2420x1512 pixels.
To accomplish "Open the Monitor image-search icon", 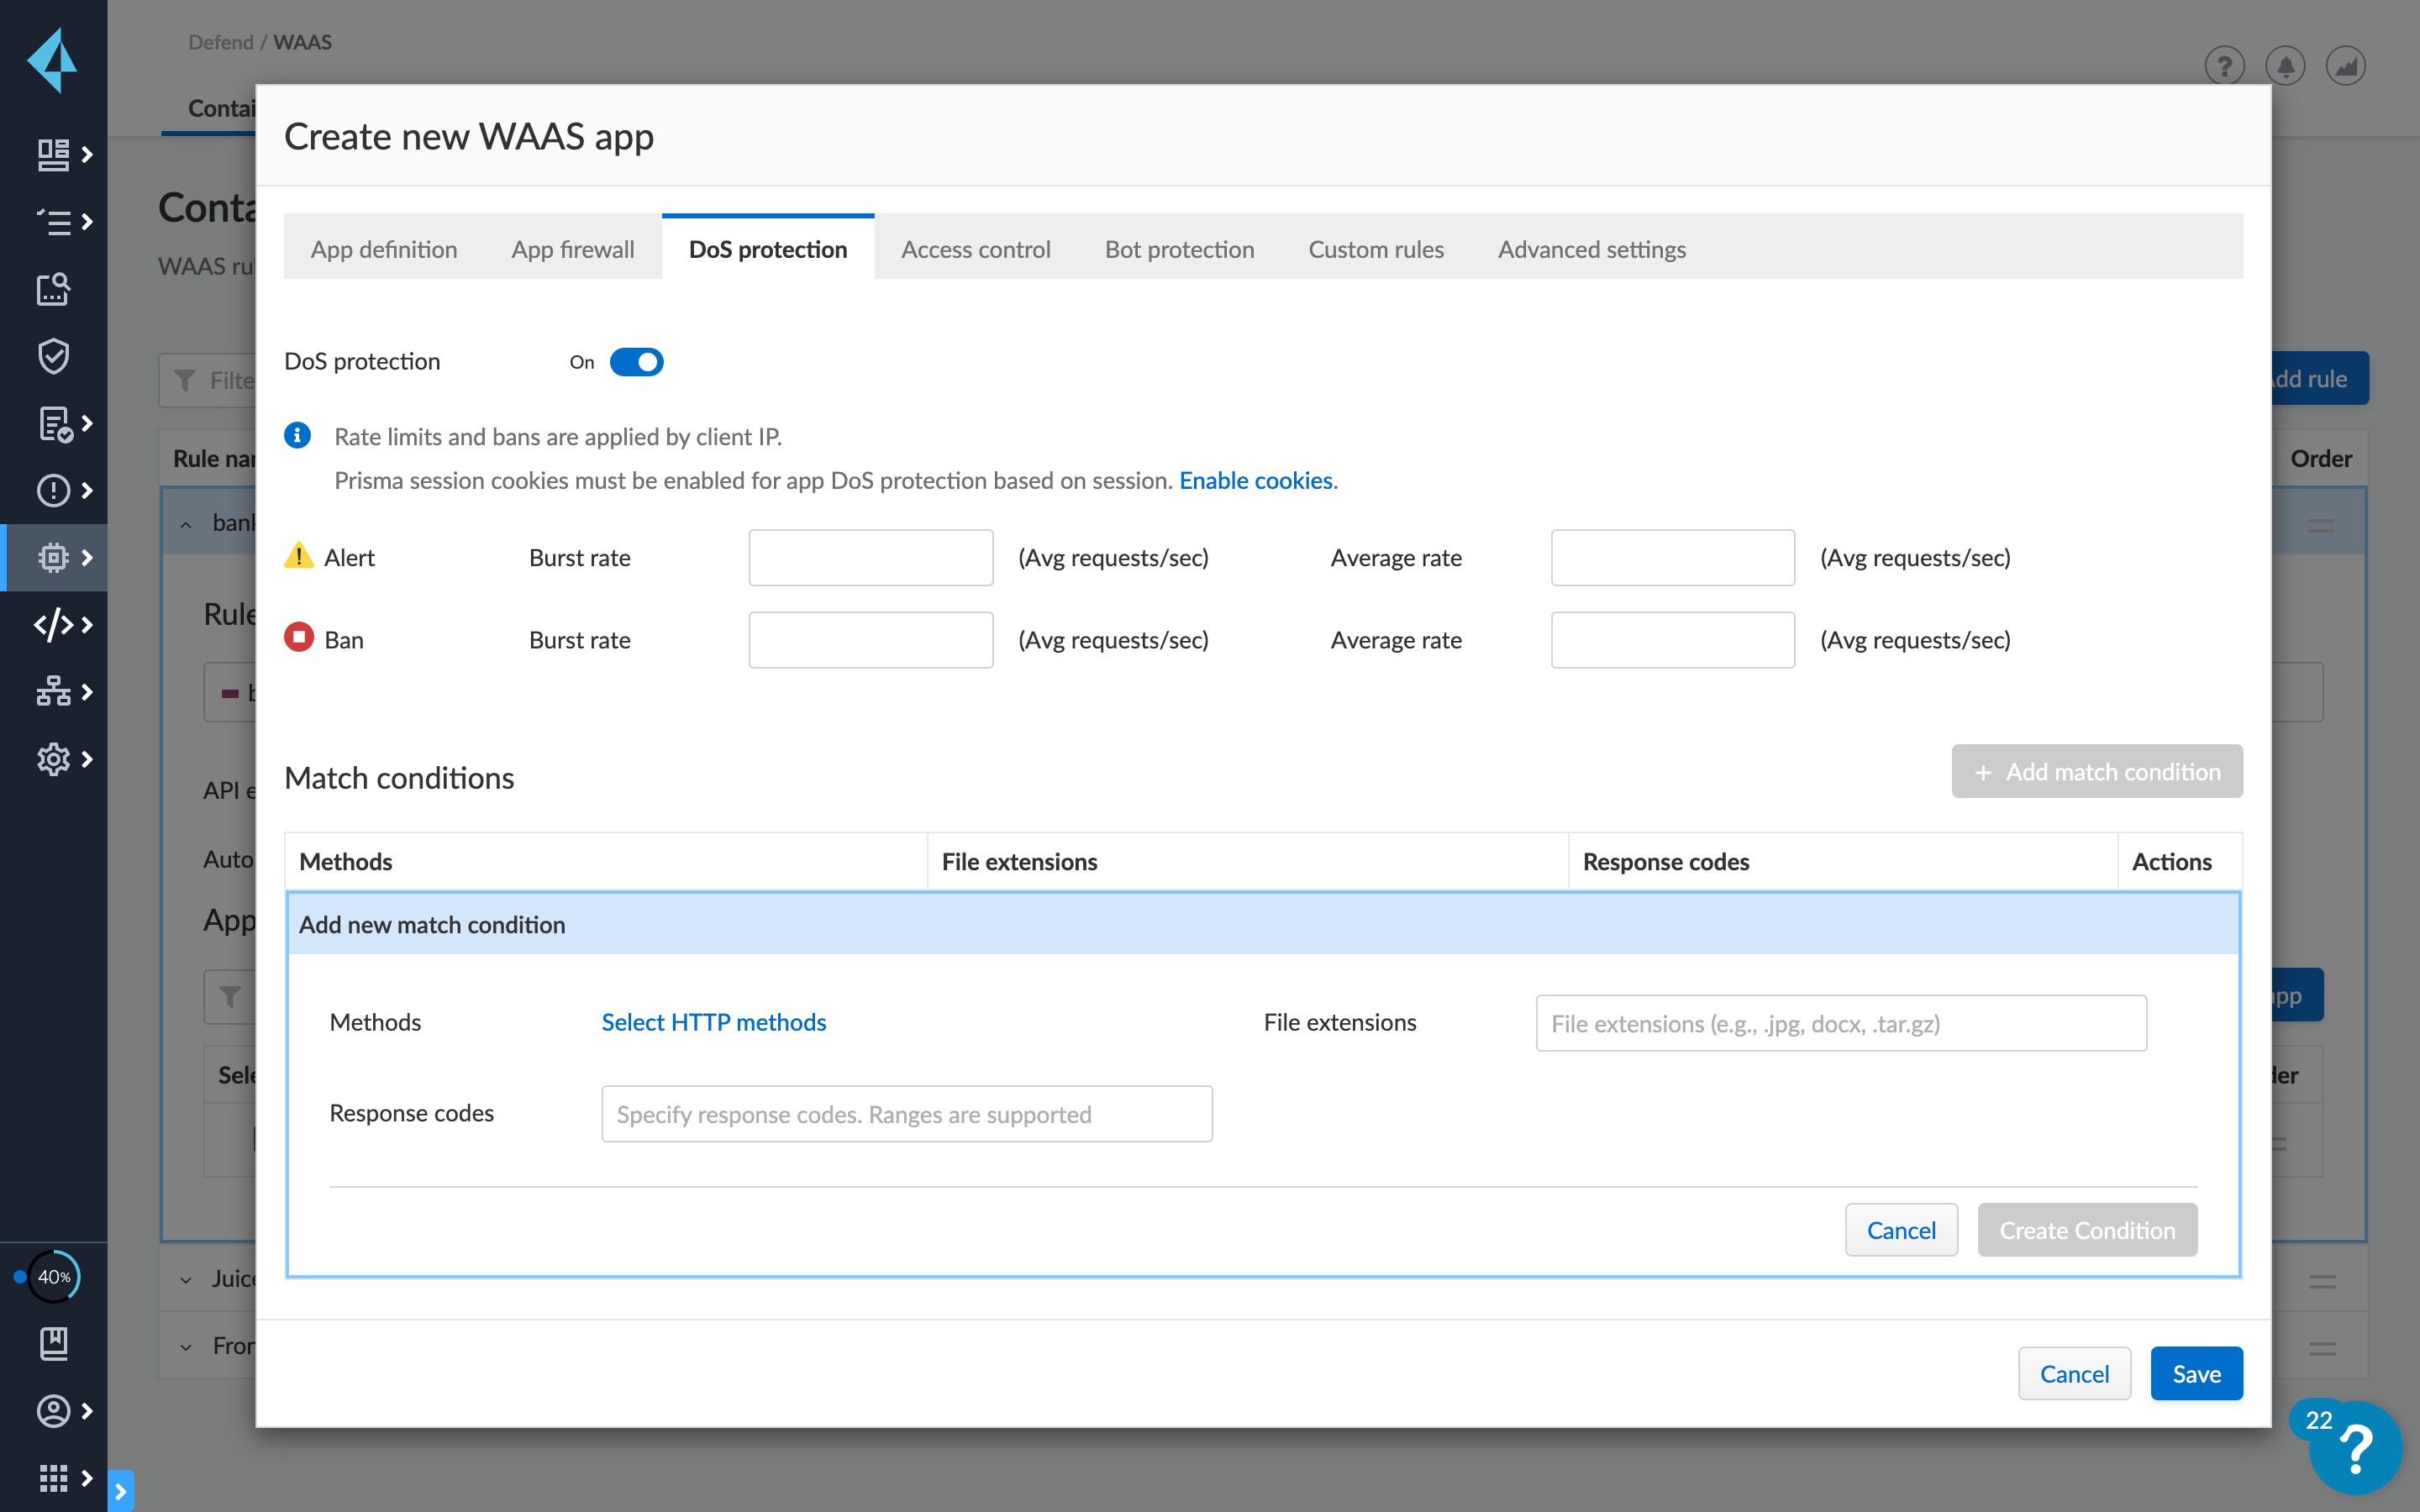I will coord(51,290).
